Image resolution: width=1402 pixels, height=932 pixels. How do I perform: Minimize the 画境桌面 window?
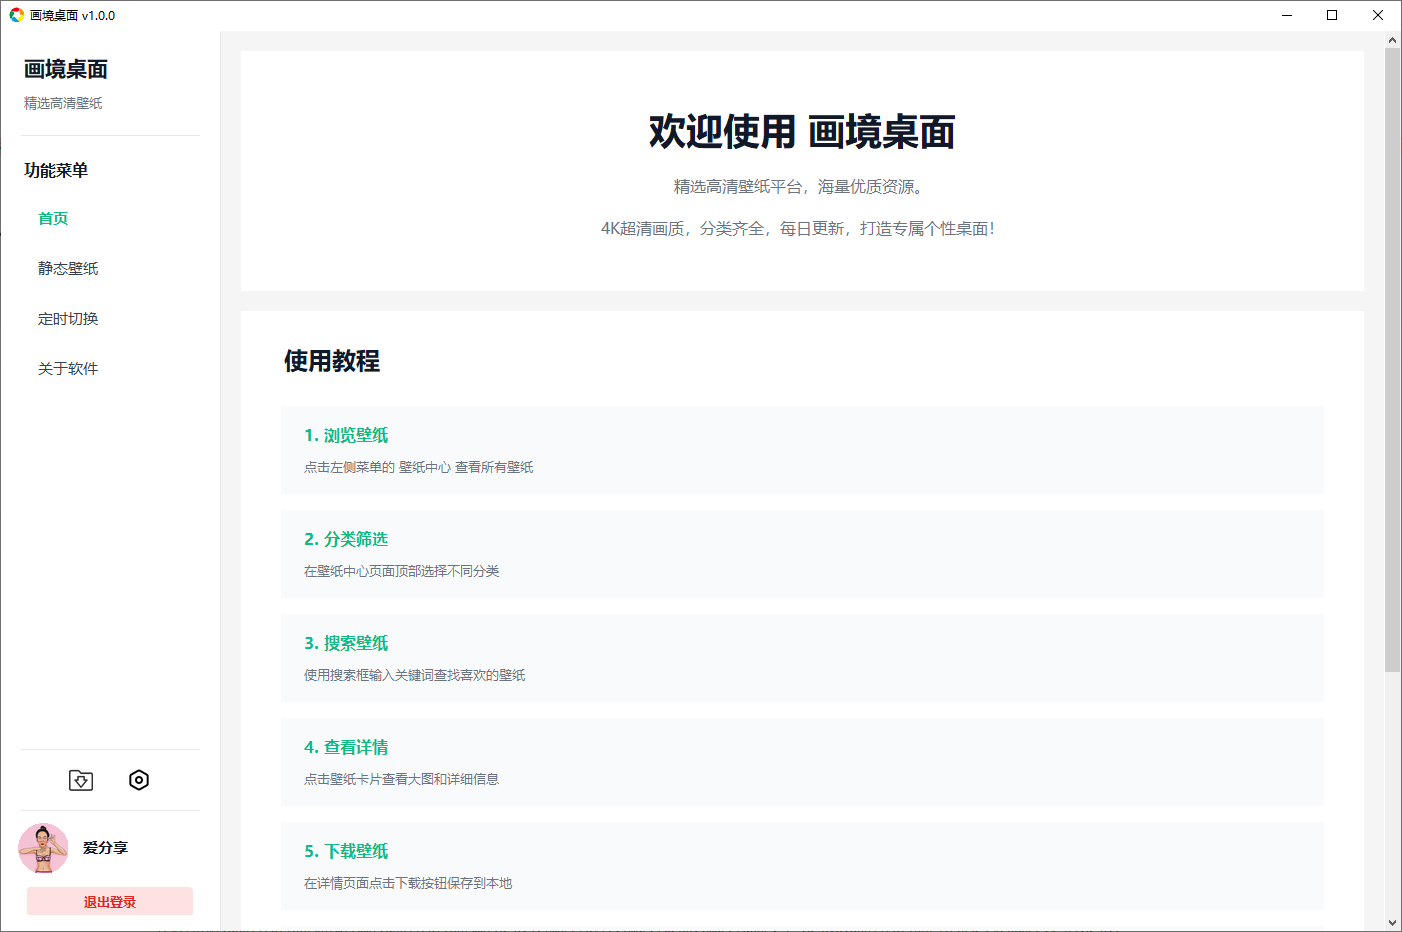coord(1286,15)
